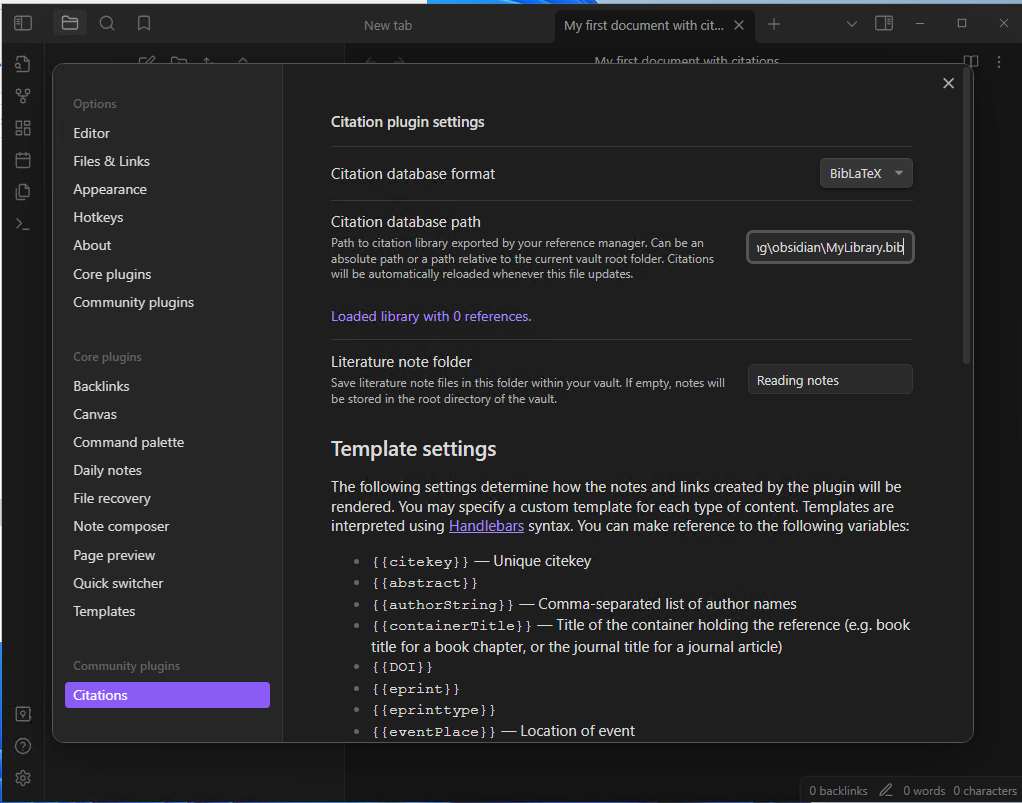Open the search magnifier icon
This screenshot has height=803, width=1022.
(x=107, y=23)
